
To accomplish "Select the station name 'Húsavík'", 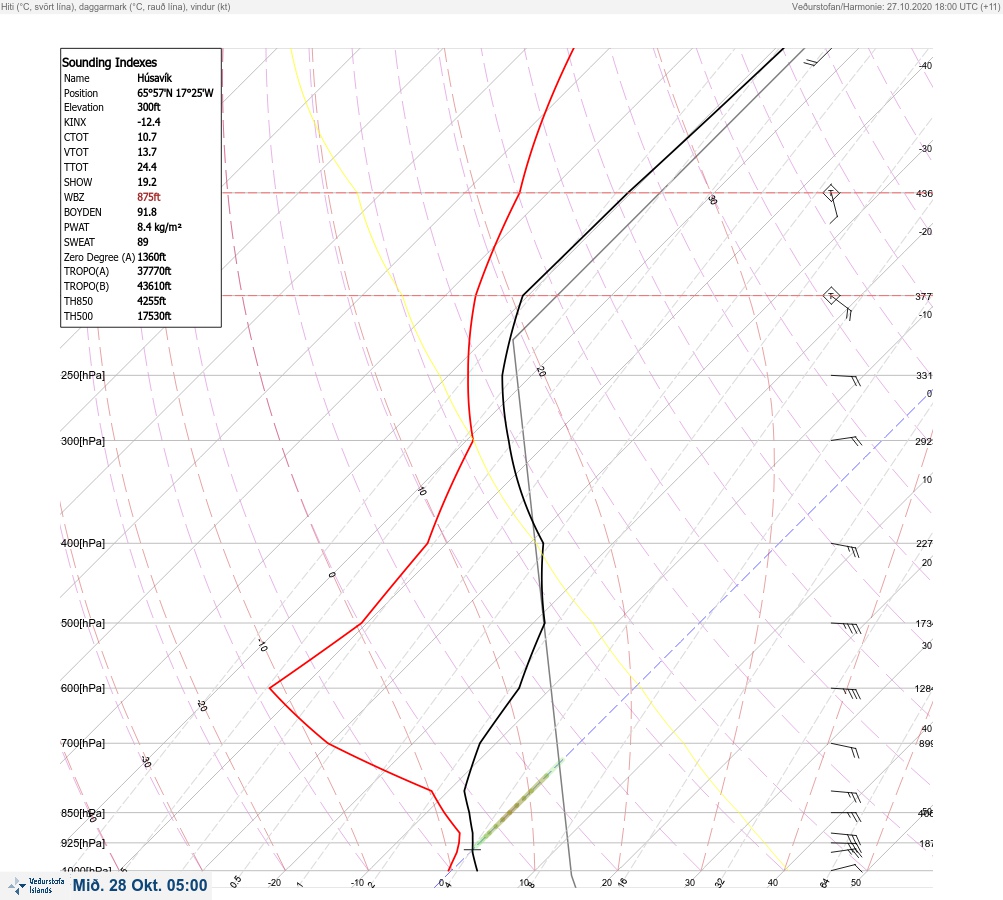I will click(x=154, y=78).
